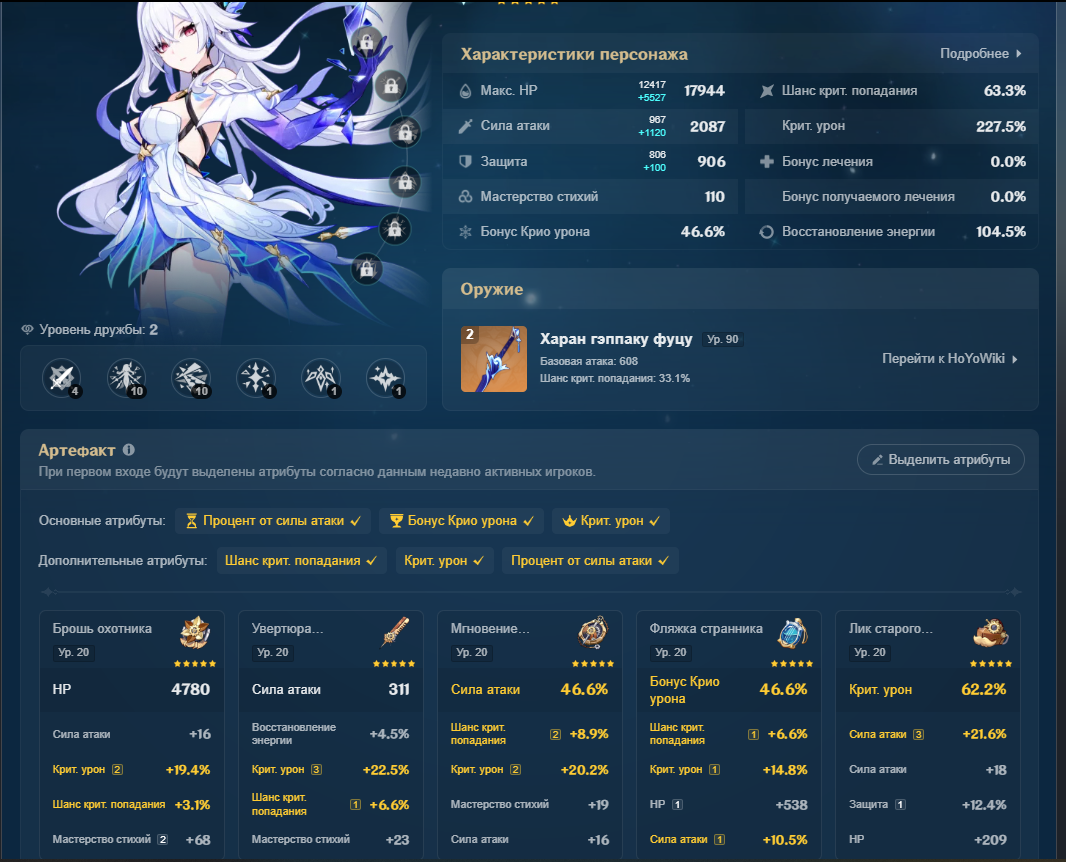Click the Макс. HP total 17944
The height and width of the screenshot is (862, 1066).
click(x=704, y=91)
